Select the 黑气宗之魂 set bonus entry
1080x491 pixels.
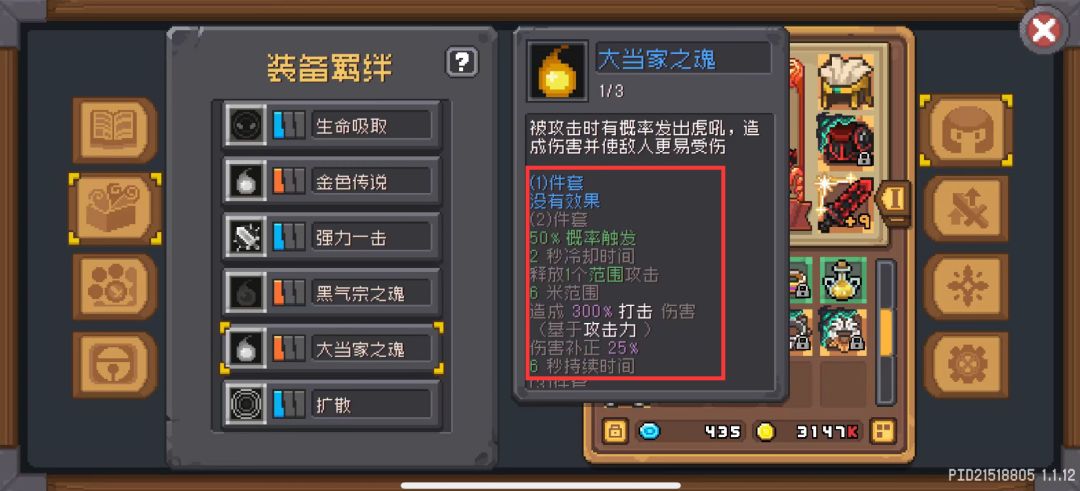331,293
